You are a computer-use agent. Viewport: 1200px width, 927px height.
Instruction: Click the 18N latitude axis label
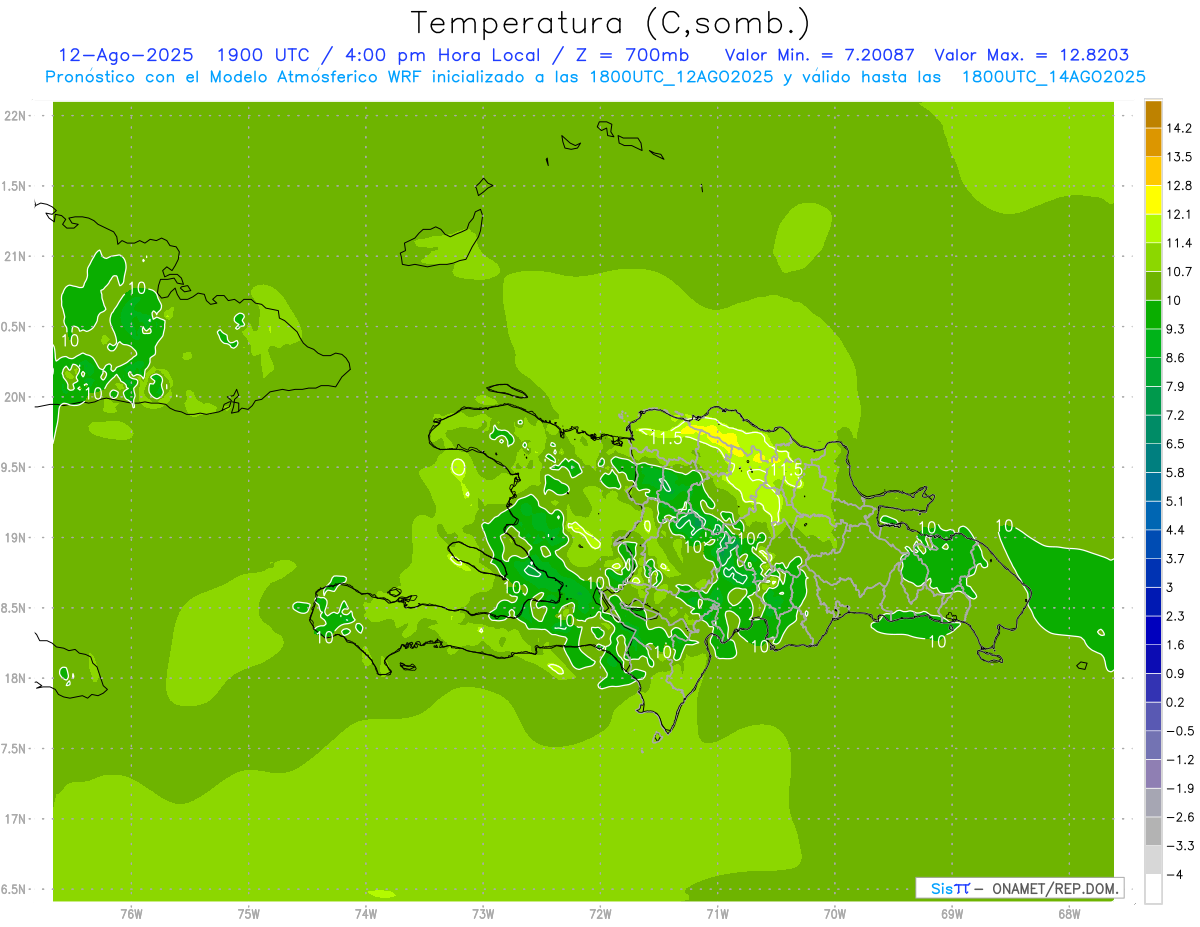click(15, 678)
